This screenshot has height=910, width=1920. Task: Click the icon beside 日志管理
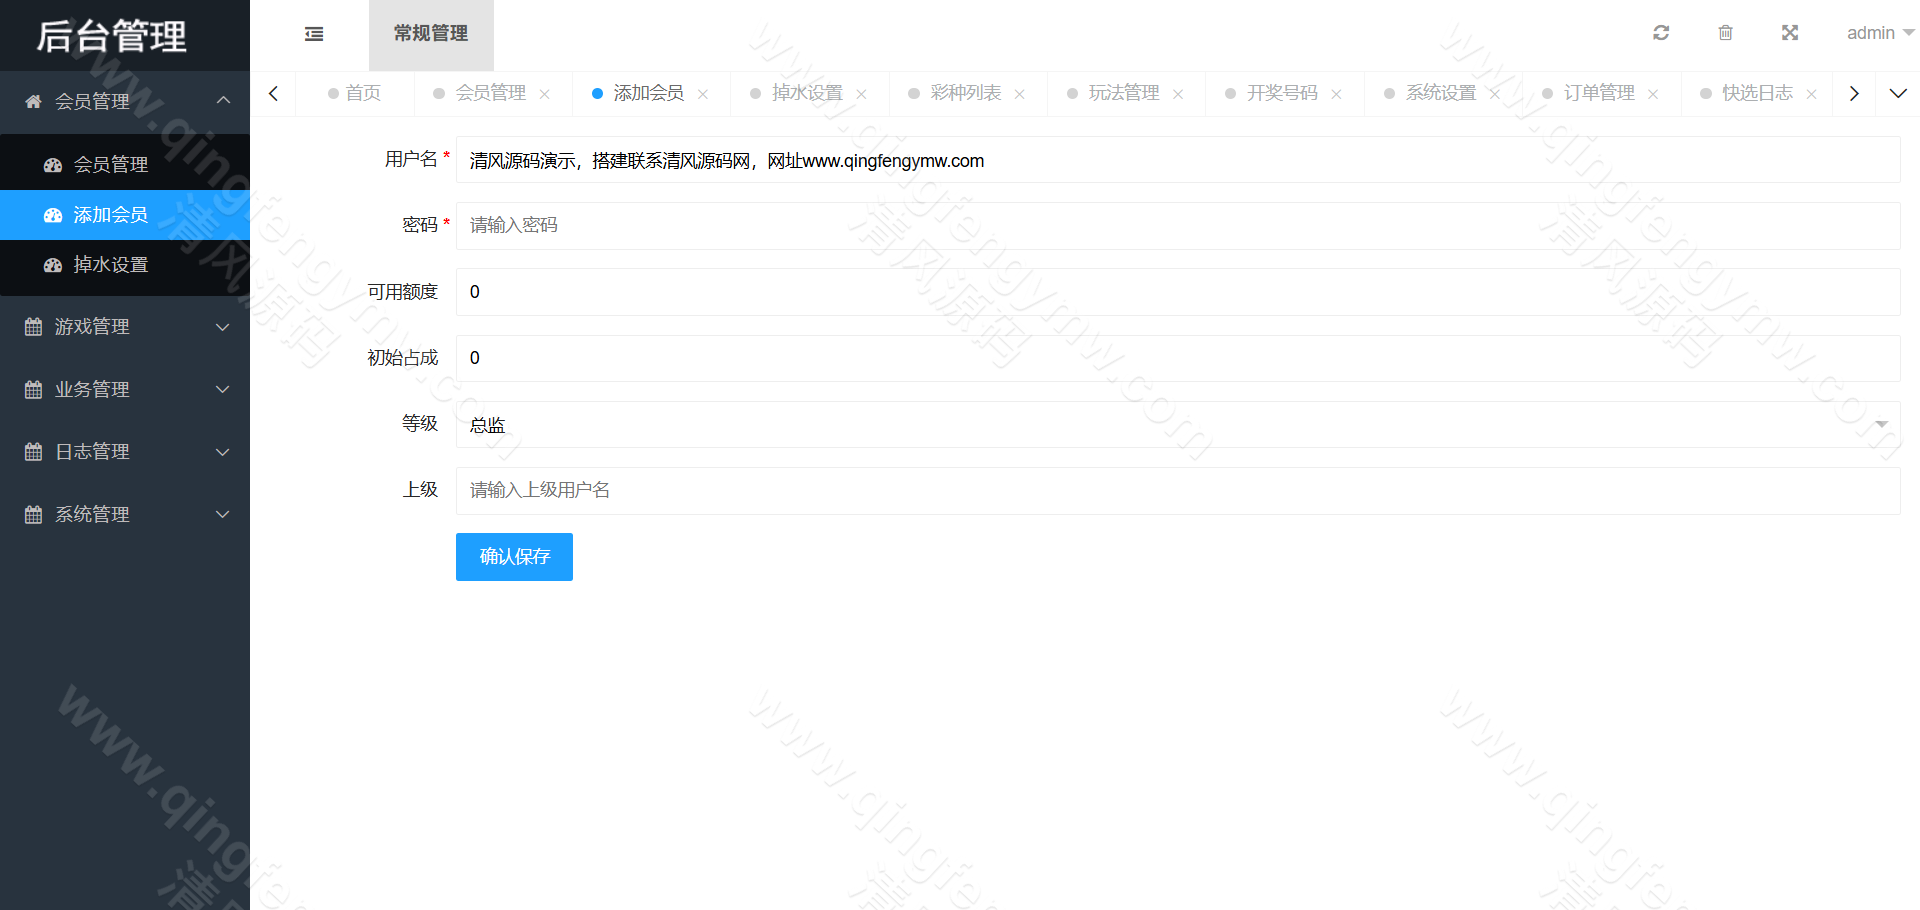(31, 451)
